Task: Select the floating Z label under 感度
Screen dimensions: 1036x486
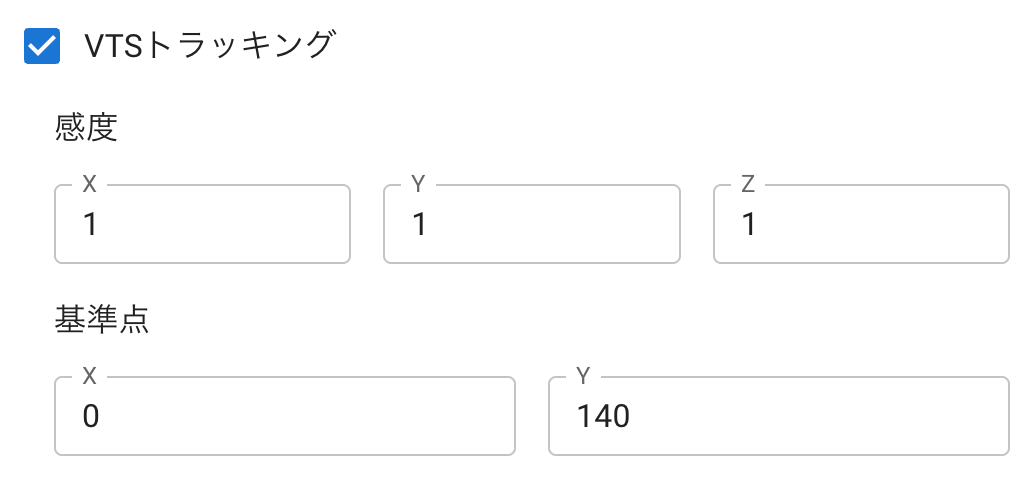Action: click(748, 184)
